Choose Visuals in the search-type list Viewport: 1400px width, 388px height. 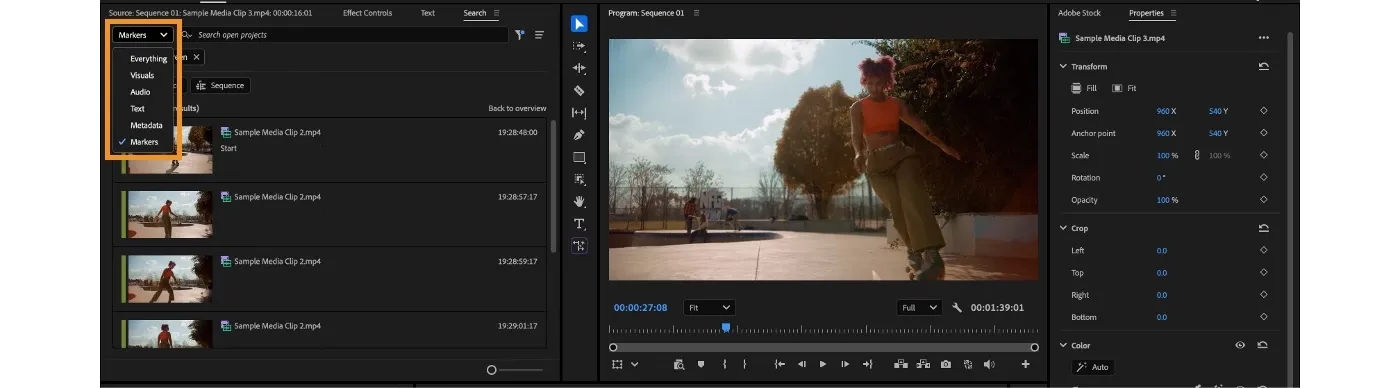point(142,75)
